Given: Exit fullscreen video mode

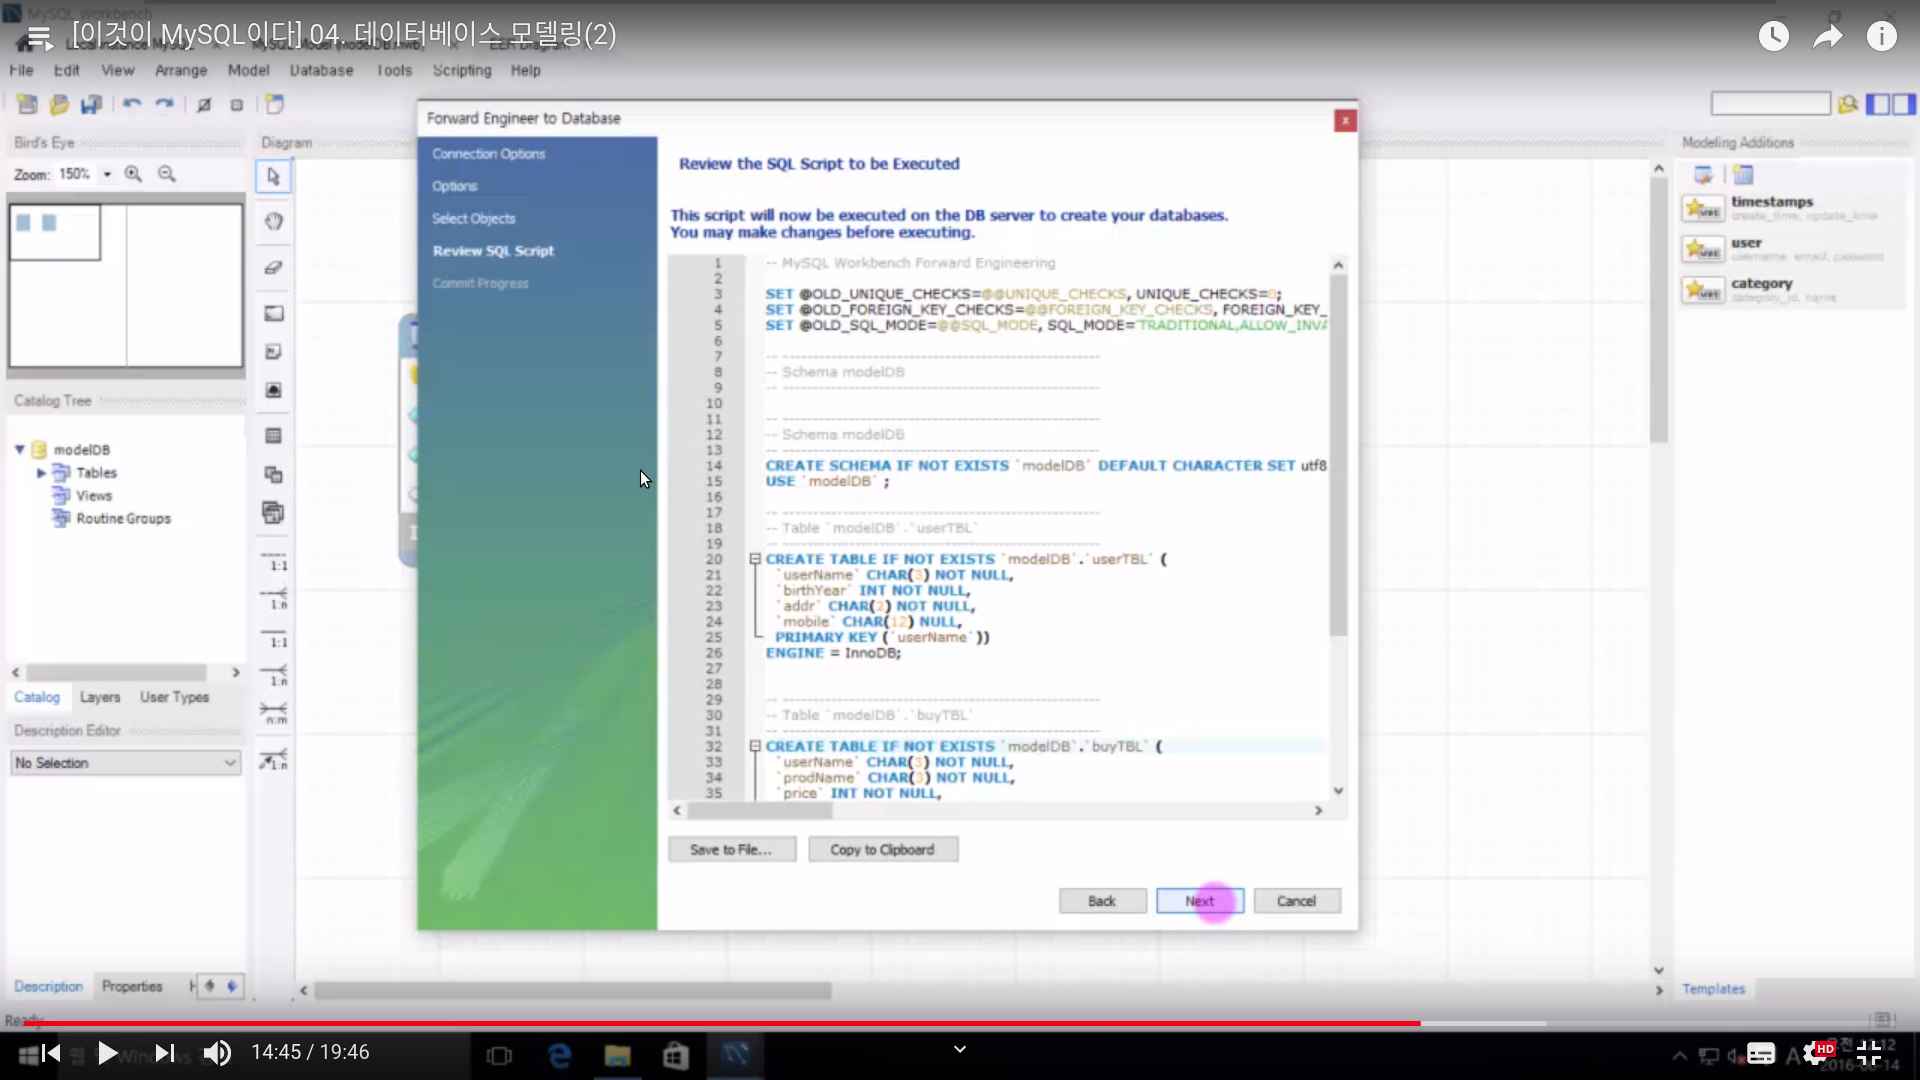Looking at the screenshot, I should 1869,1053.
